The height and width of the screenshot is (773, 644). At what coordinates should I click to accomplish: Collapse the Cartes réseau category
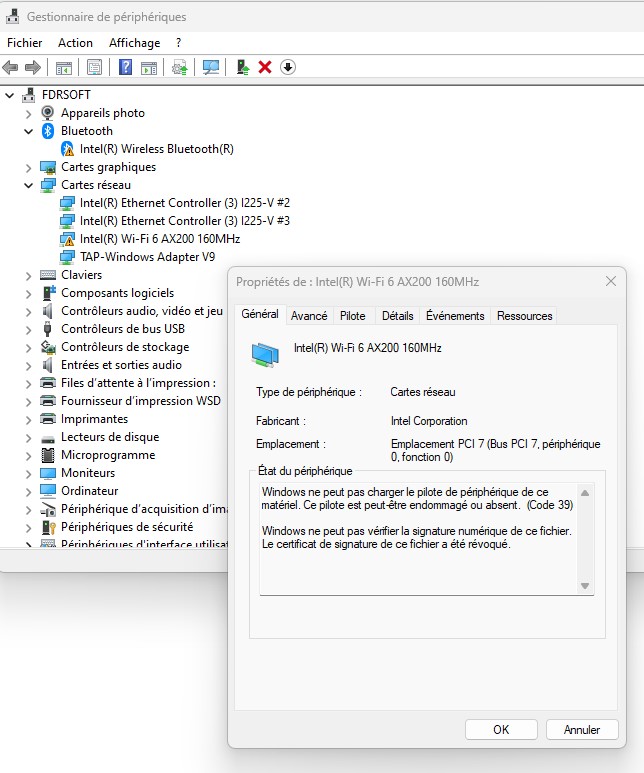click(x=29, y=185)
